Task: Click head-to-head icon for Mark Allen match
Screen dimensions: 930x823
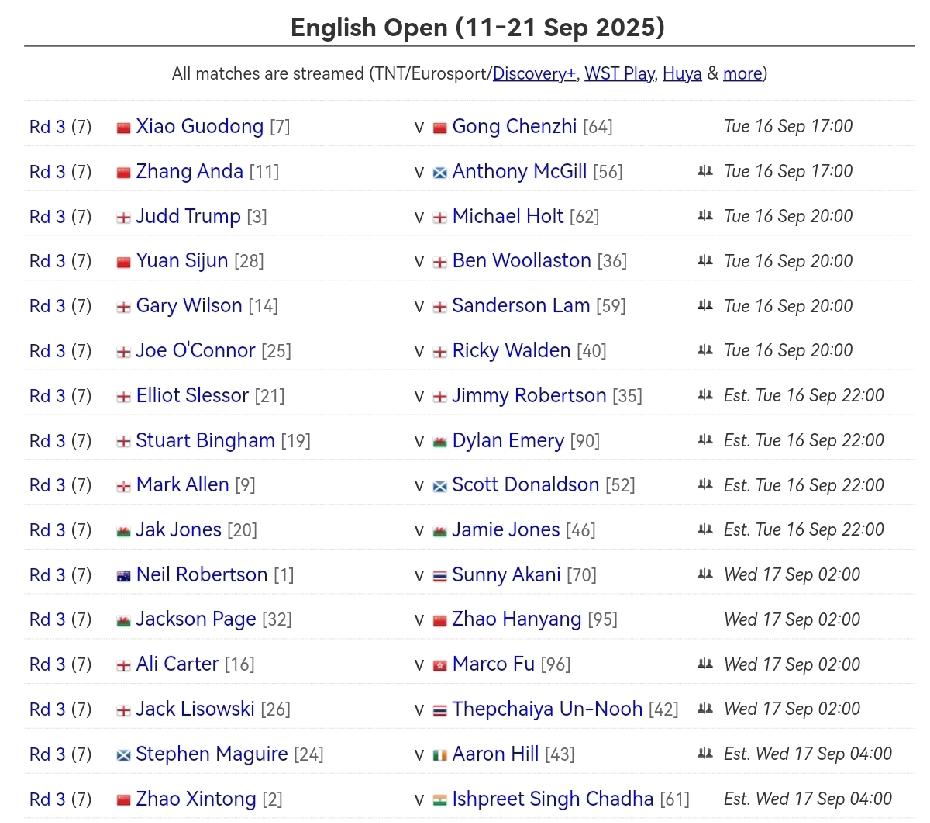Action: (705, 484)
